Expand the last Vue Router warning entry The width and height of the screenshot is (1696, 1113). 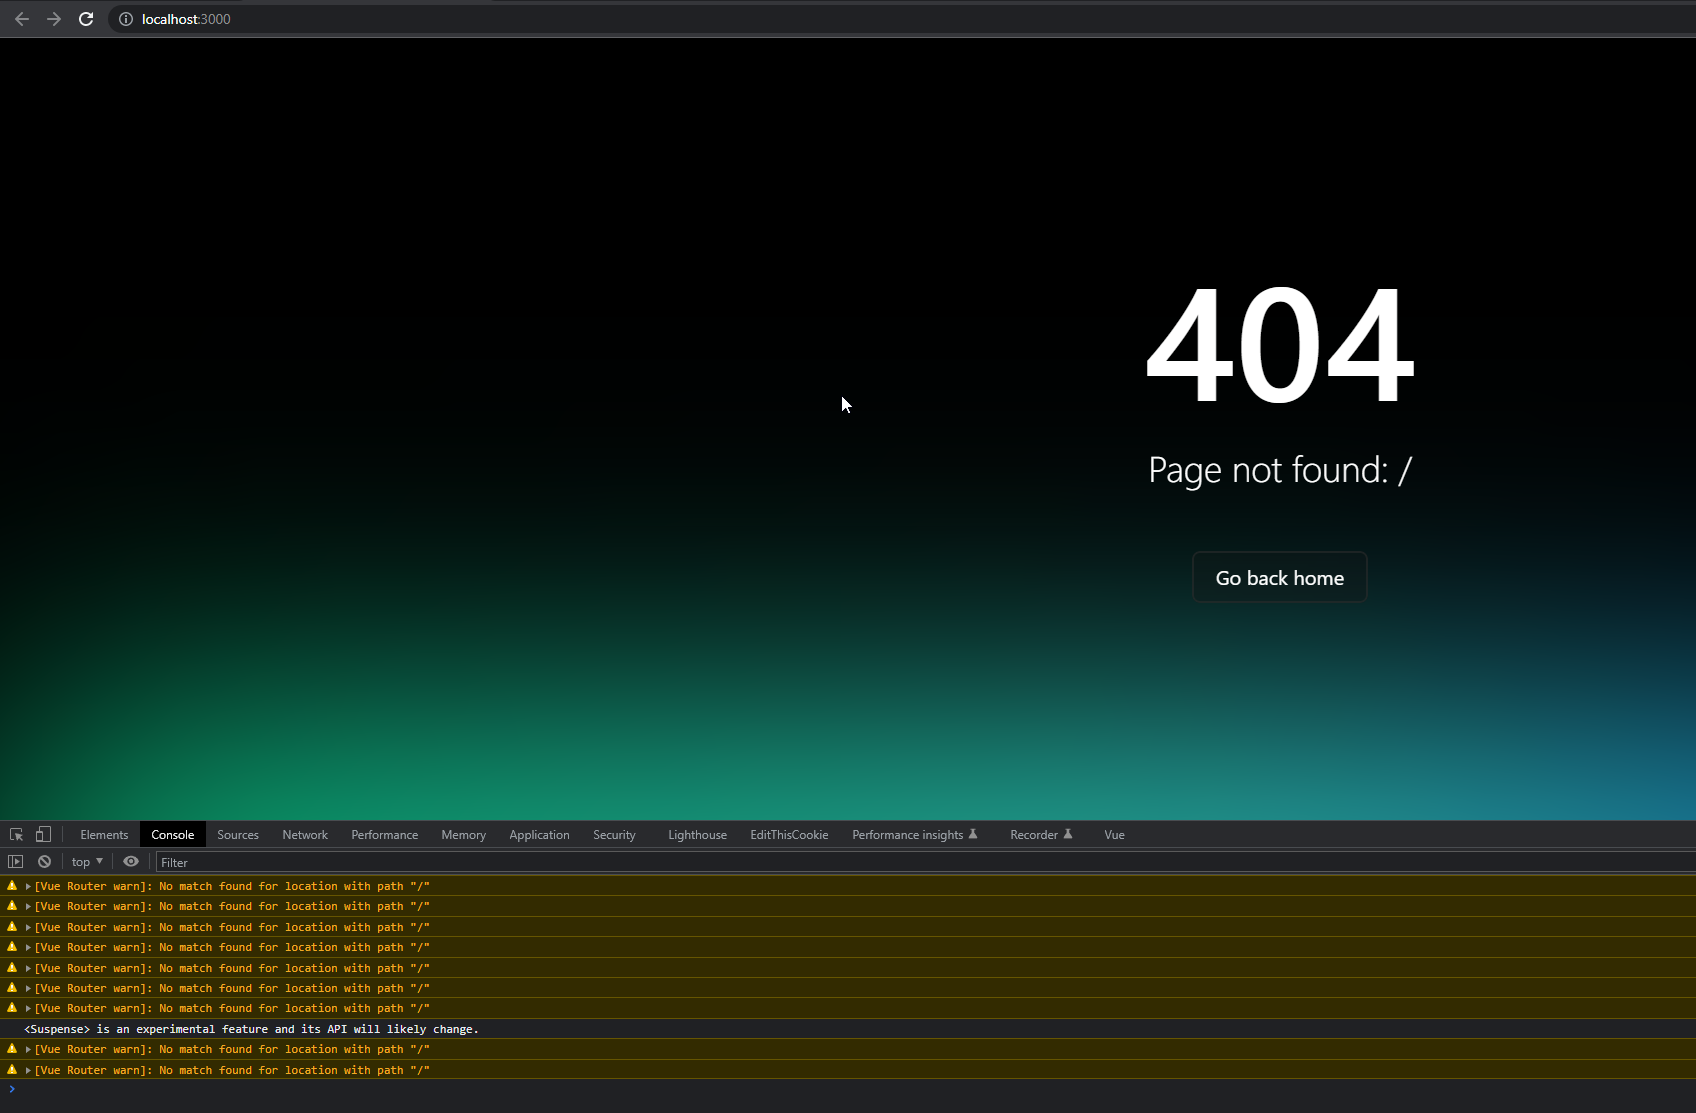(27, 1070)
